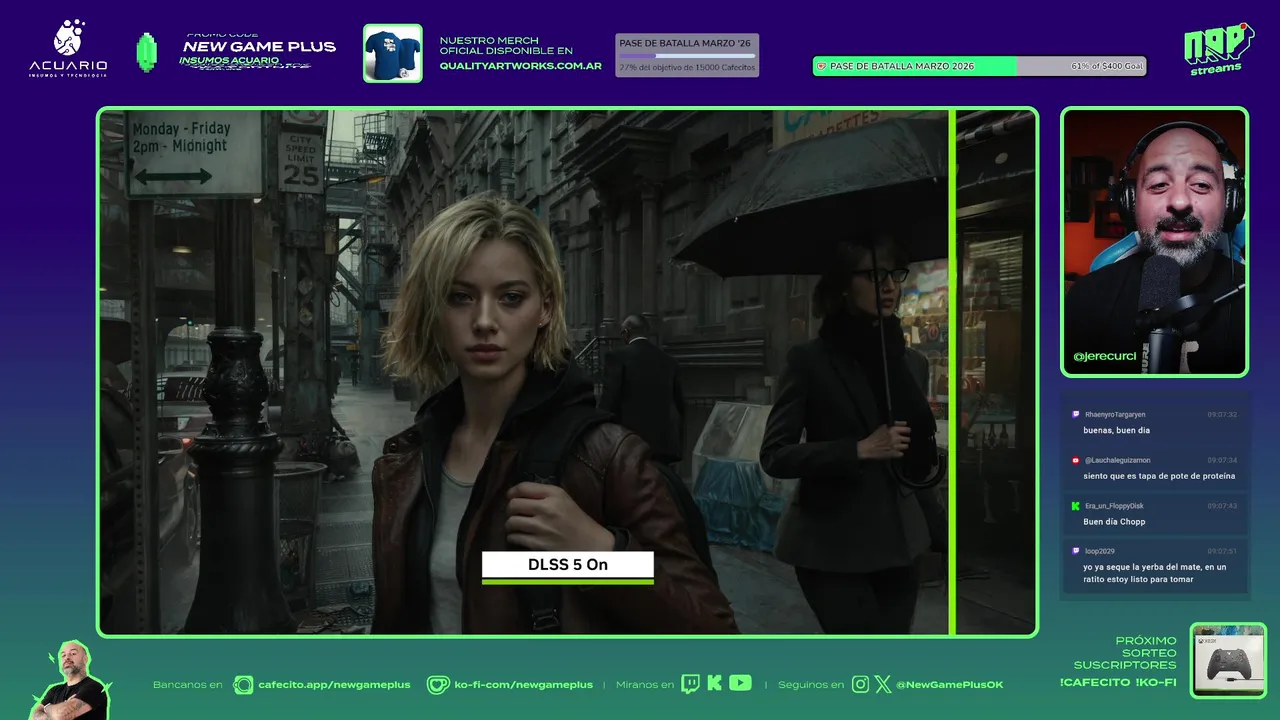Open the merch t-shirt thumbnail

pos(392,53)
